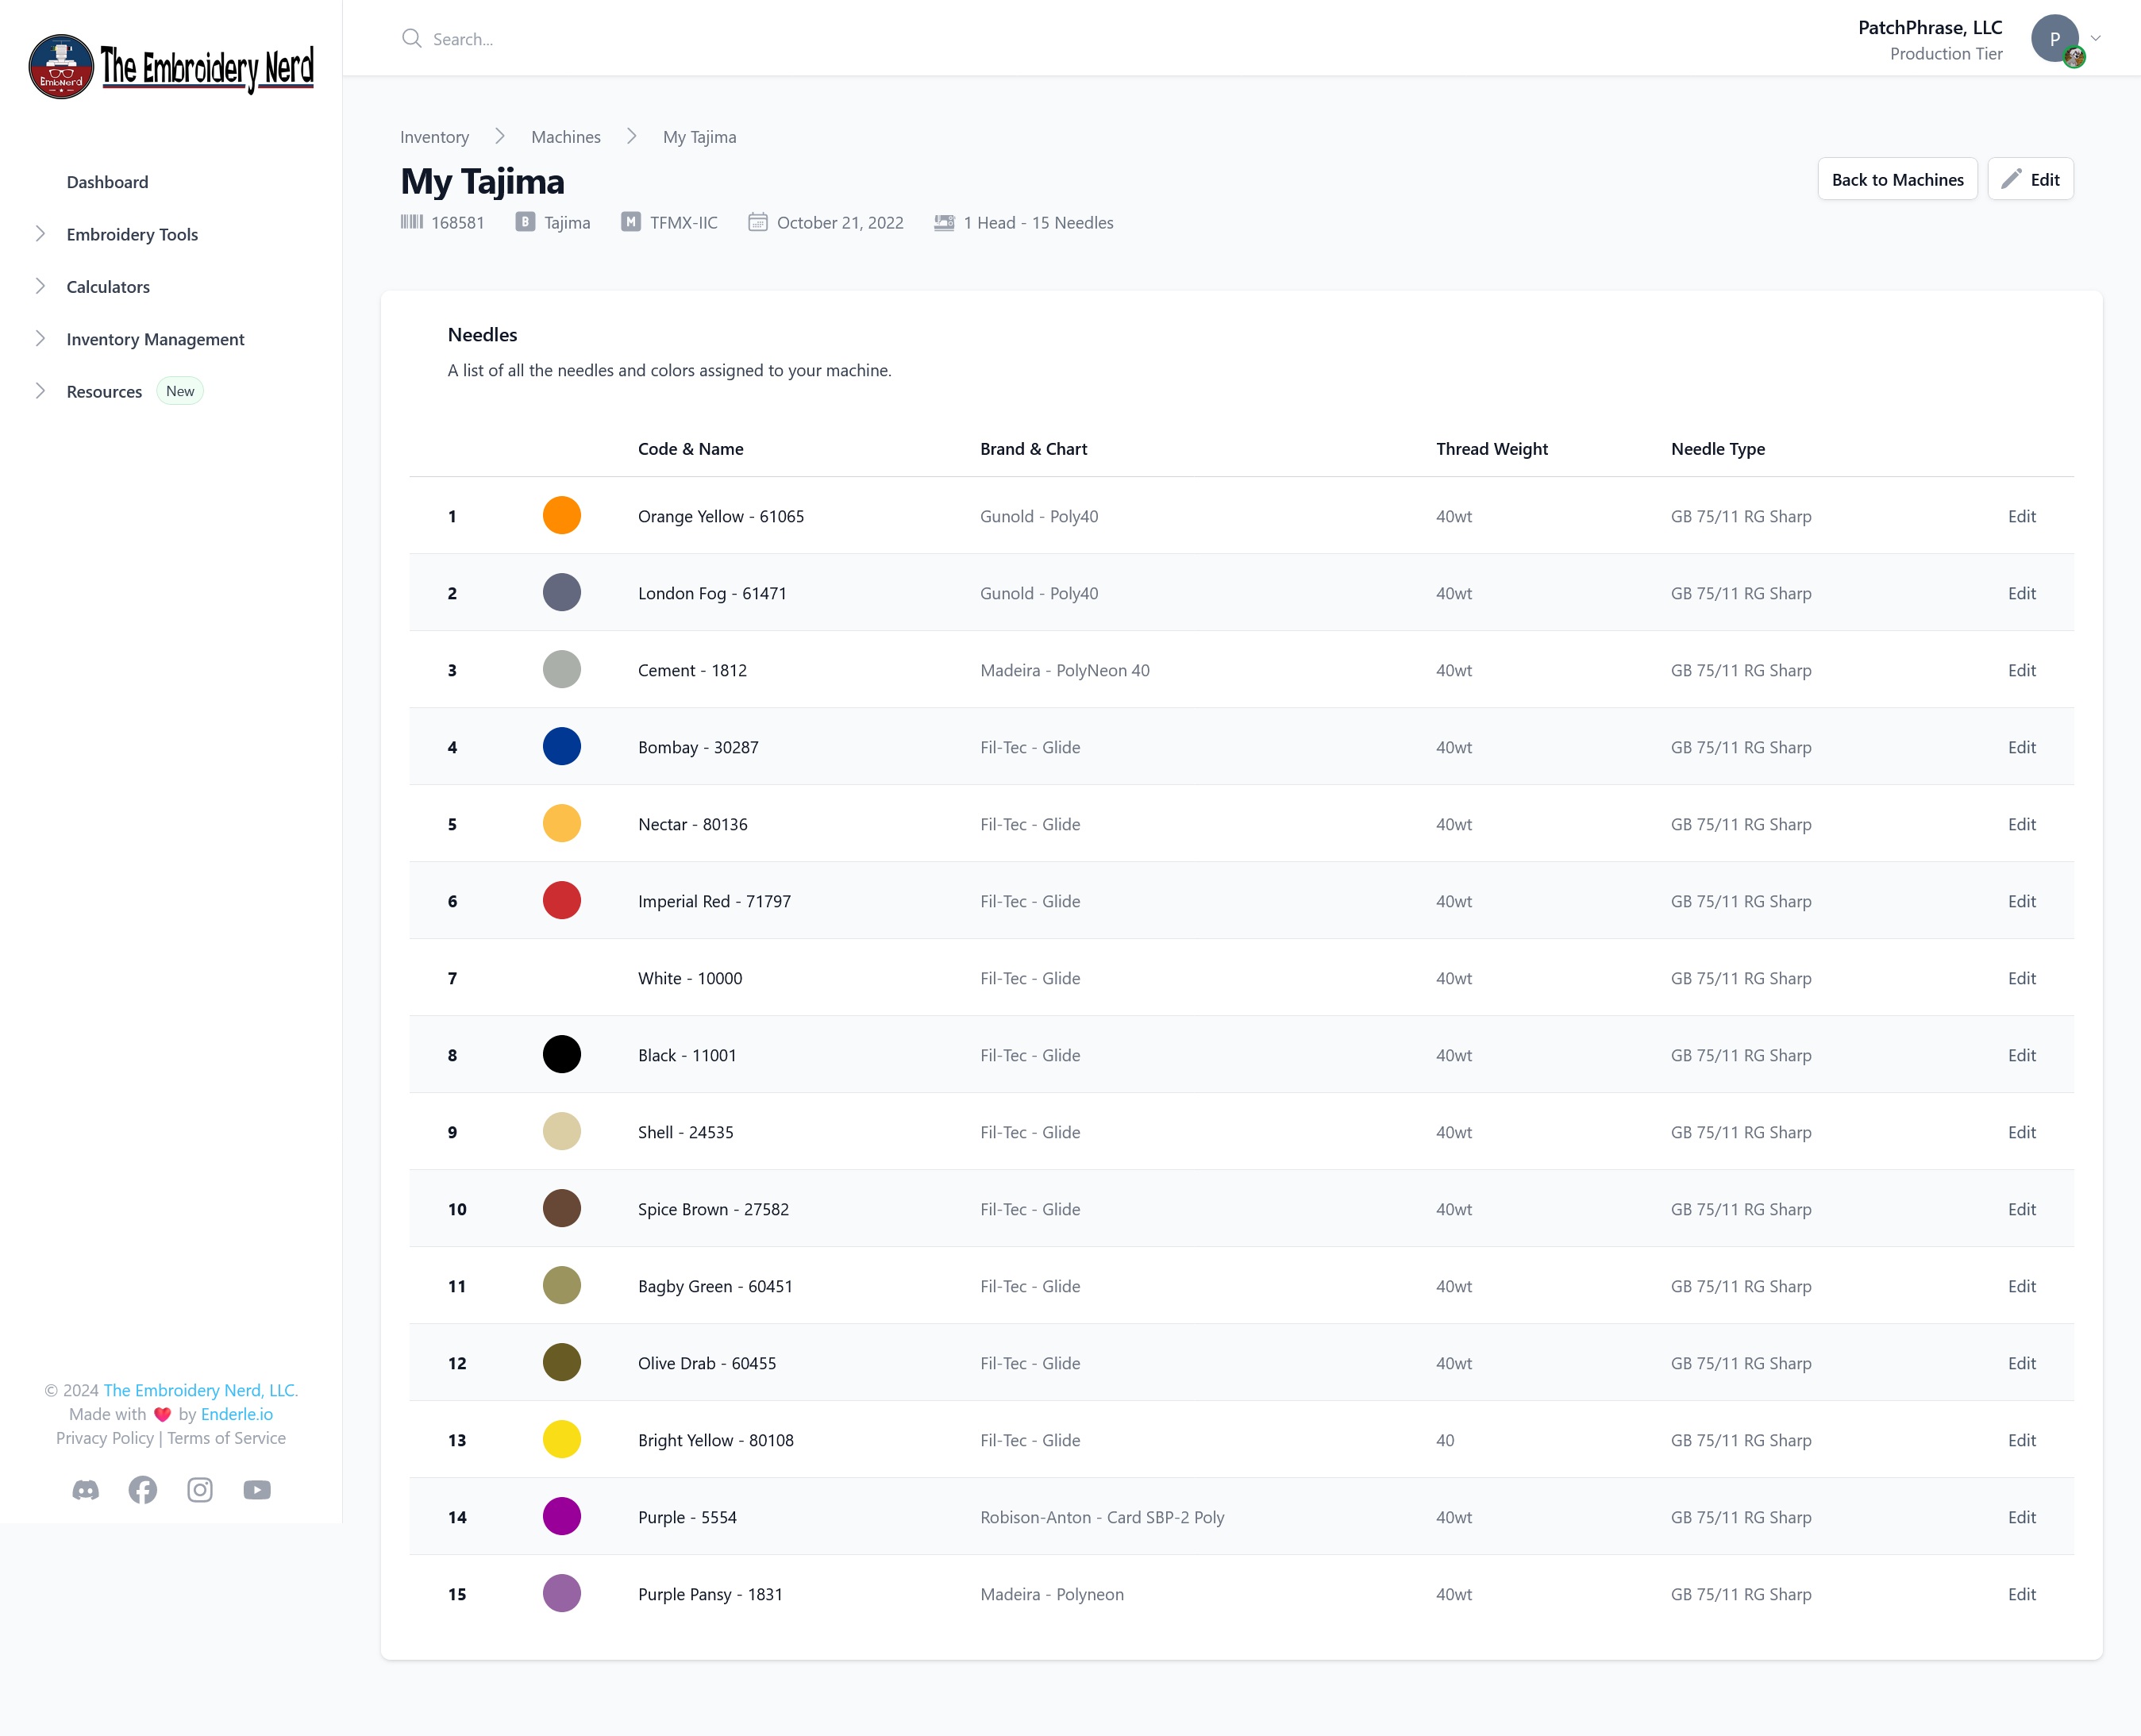The width and height of the screenshot is (2141, 1736).
Task: Click the search magnifier icon
Action: [411, 39]
